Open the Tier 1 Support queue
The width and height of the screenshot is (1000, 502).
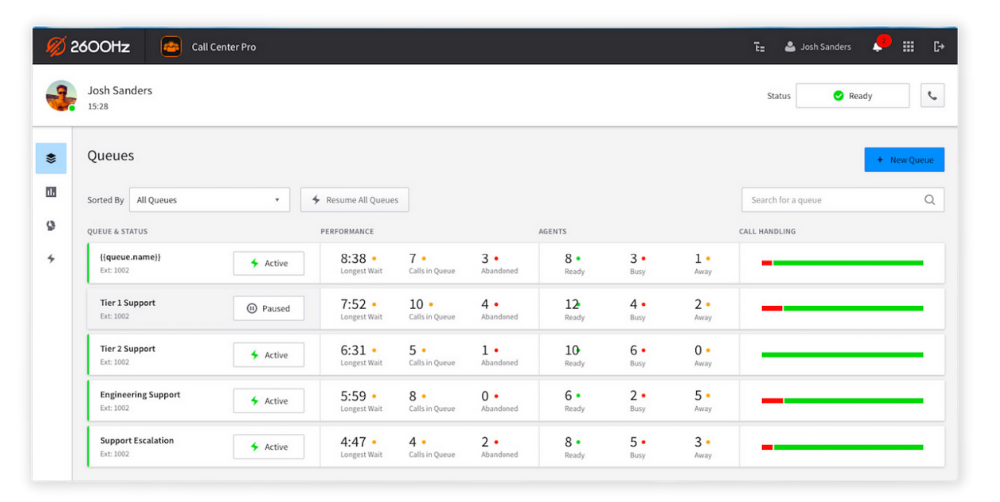(516, 309)
